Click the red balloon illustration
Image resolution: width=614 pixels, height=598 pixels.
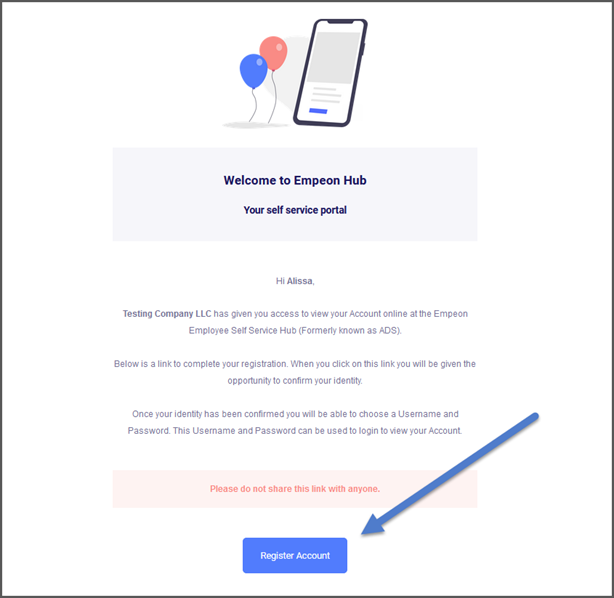(273, 53)
